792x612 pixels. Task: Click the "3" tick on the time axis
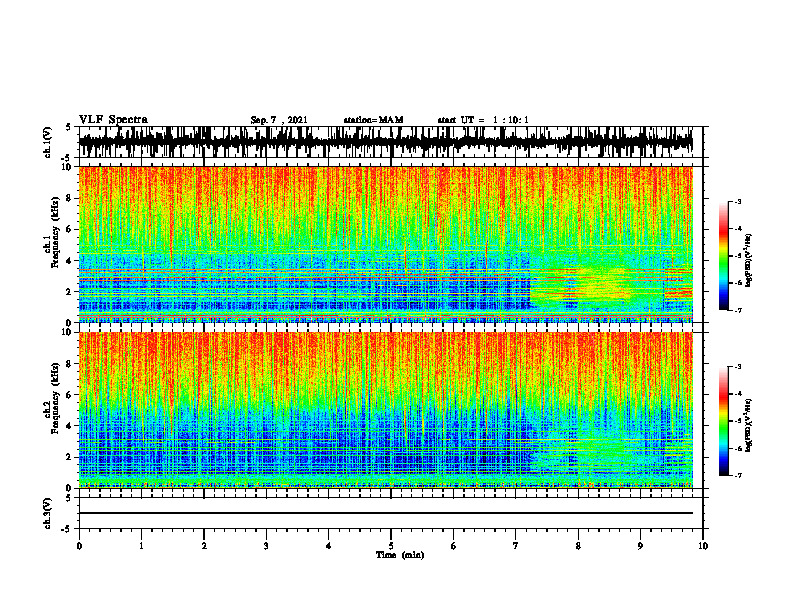click(266, 546)
